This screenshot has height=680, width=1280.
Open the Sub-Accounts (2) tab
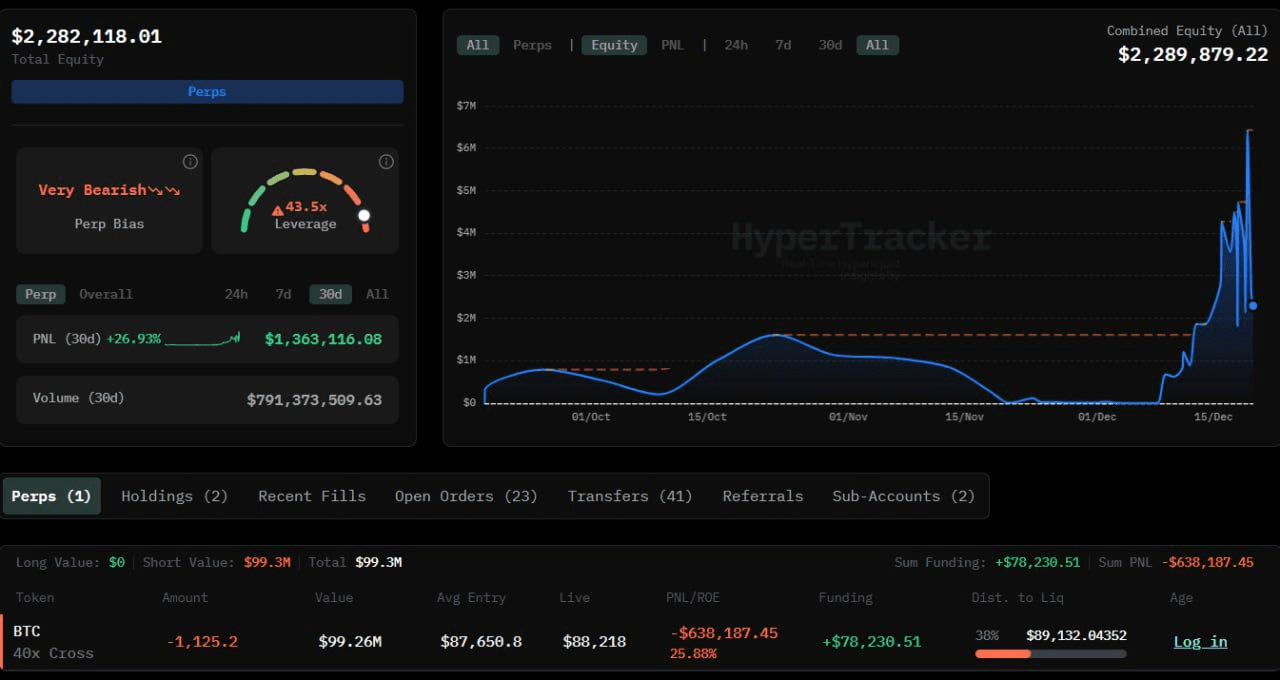[x=903, y=496]
